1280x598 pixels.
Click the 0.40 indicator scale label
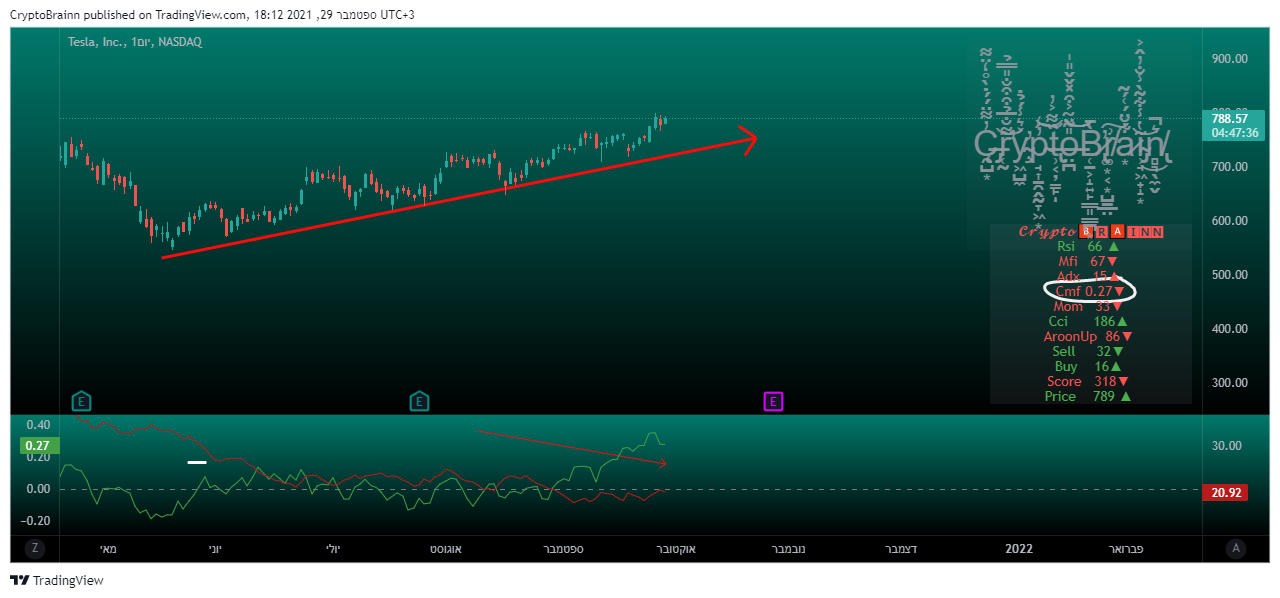[x=38, y=425]
